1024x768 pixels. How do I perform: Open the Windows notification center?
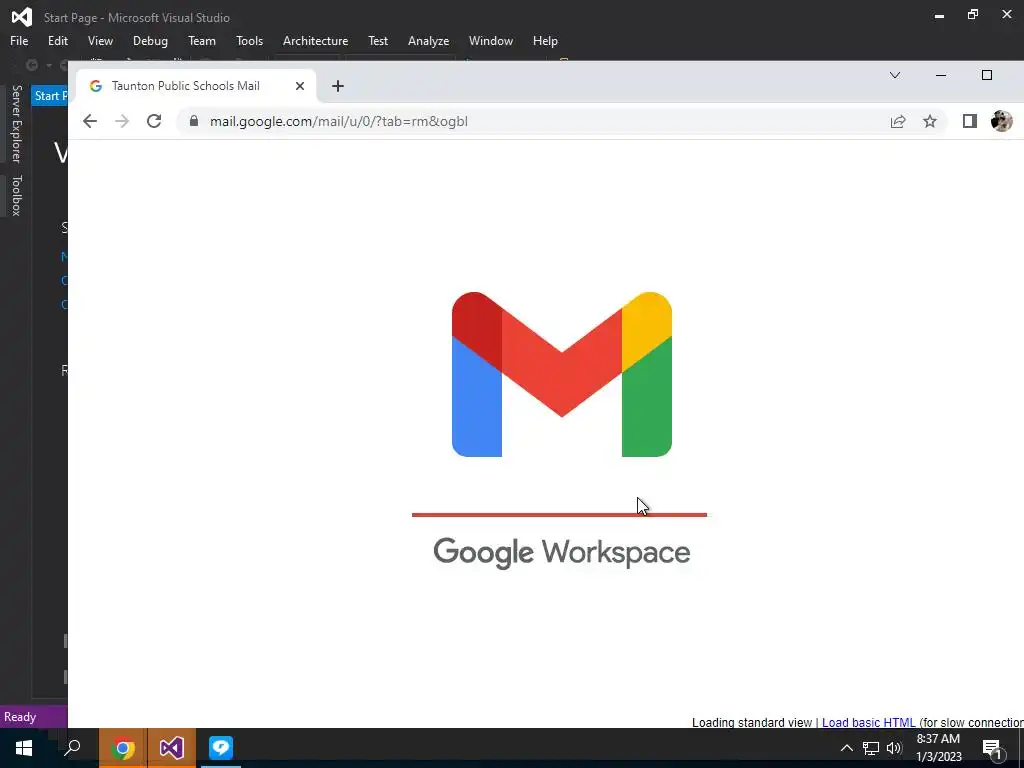click(x=993, y=748)
